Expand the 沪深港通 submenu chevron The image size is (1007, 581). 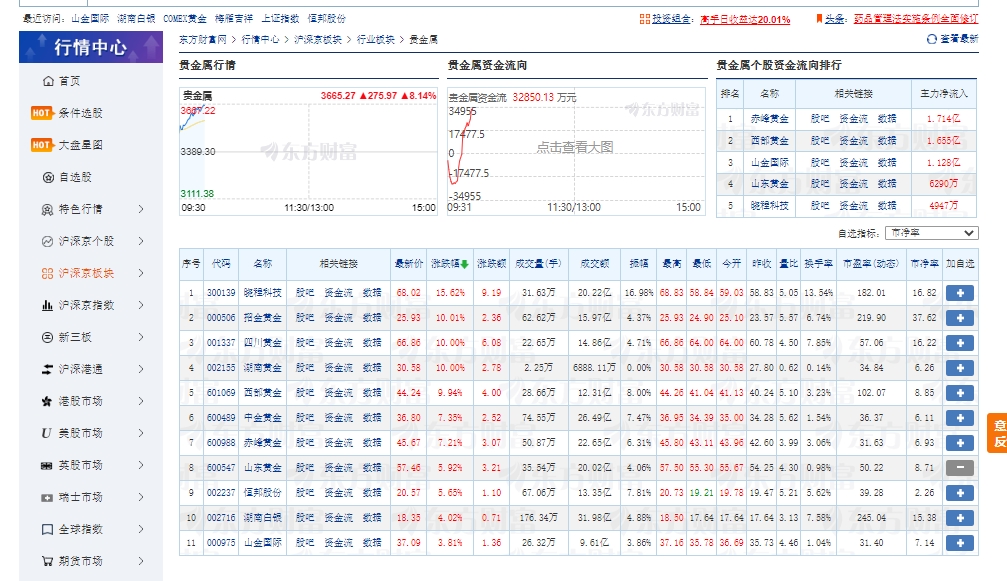point(141,370)
